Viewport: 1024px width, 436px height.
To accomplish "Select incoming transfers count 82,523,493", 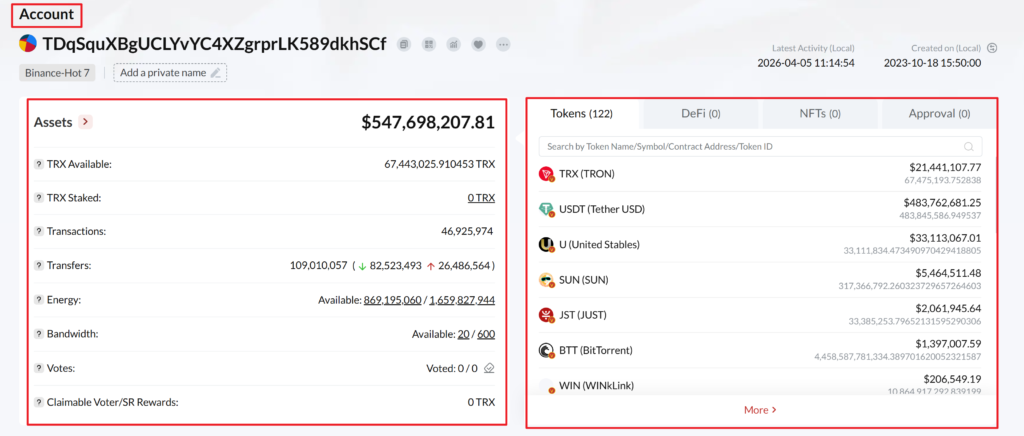I will [396, 266].
